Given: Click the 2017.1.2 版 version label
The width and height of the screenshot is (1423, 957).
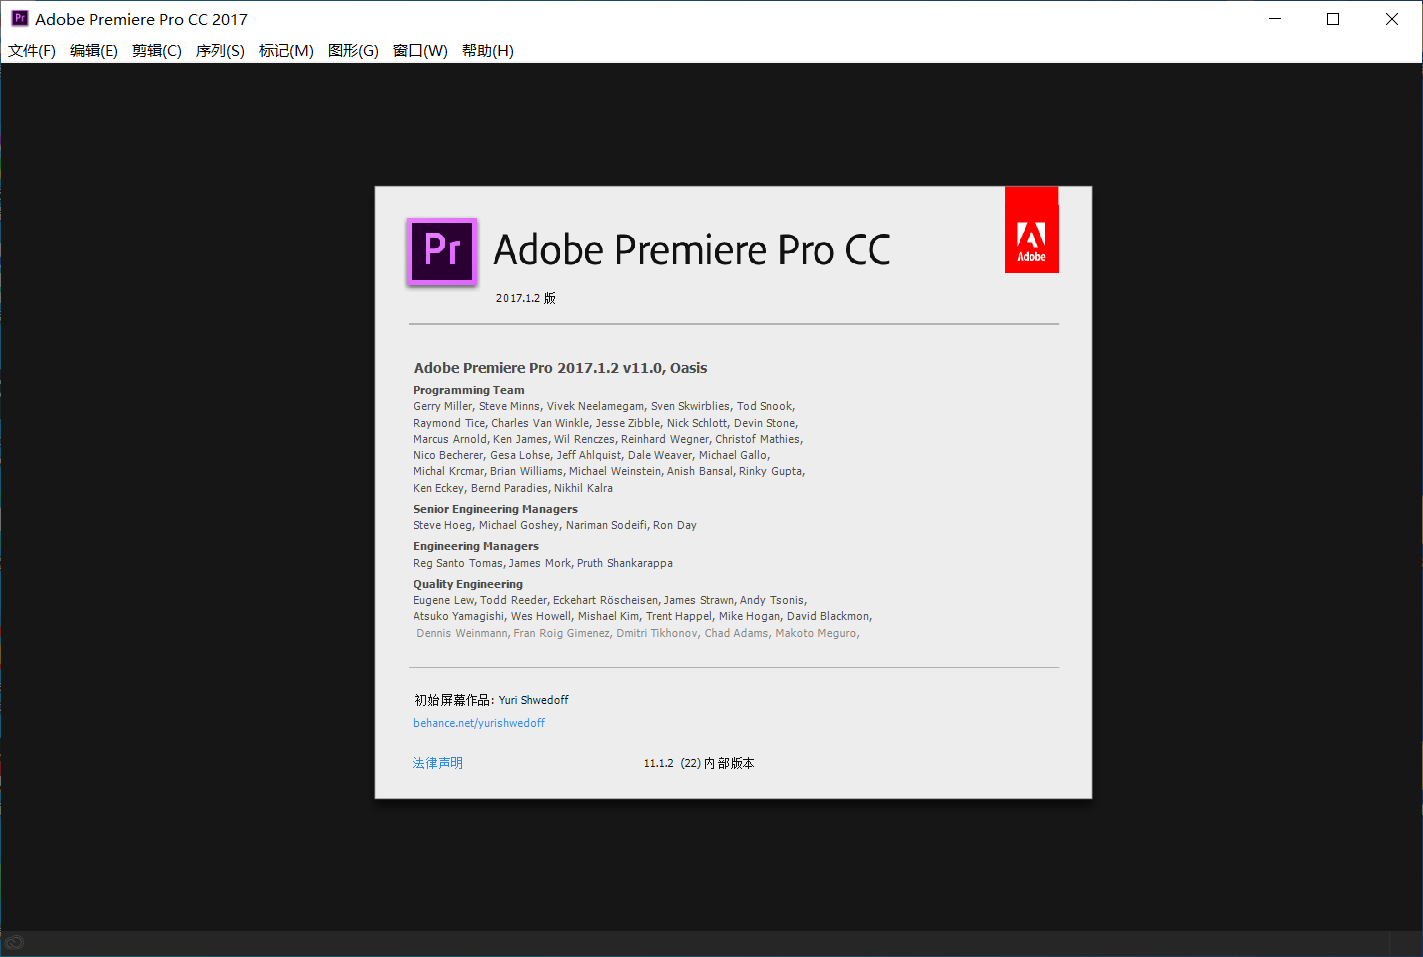Looking at the screenshot, I should 526,298.
